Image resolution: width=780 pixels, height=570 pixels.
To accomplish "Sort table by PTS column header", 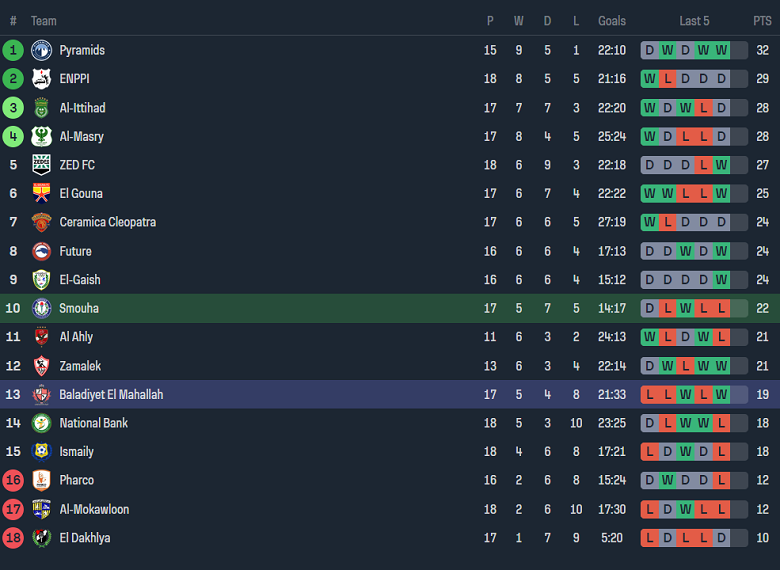I will tap(762, 21).
